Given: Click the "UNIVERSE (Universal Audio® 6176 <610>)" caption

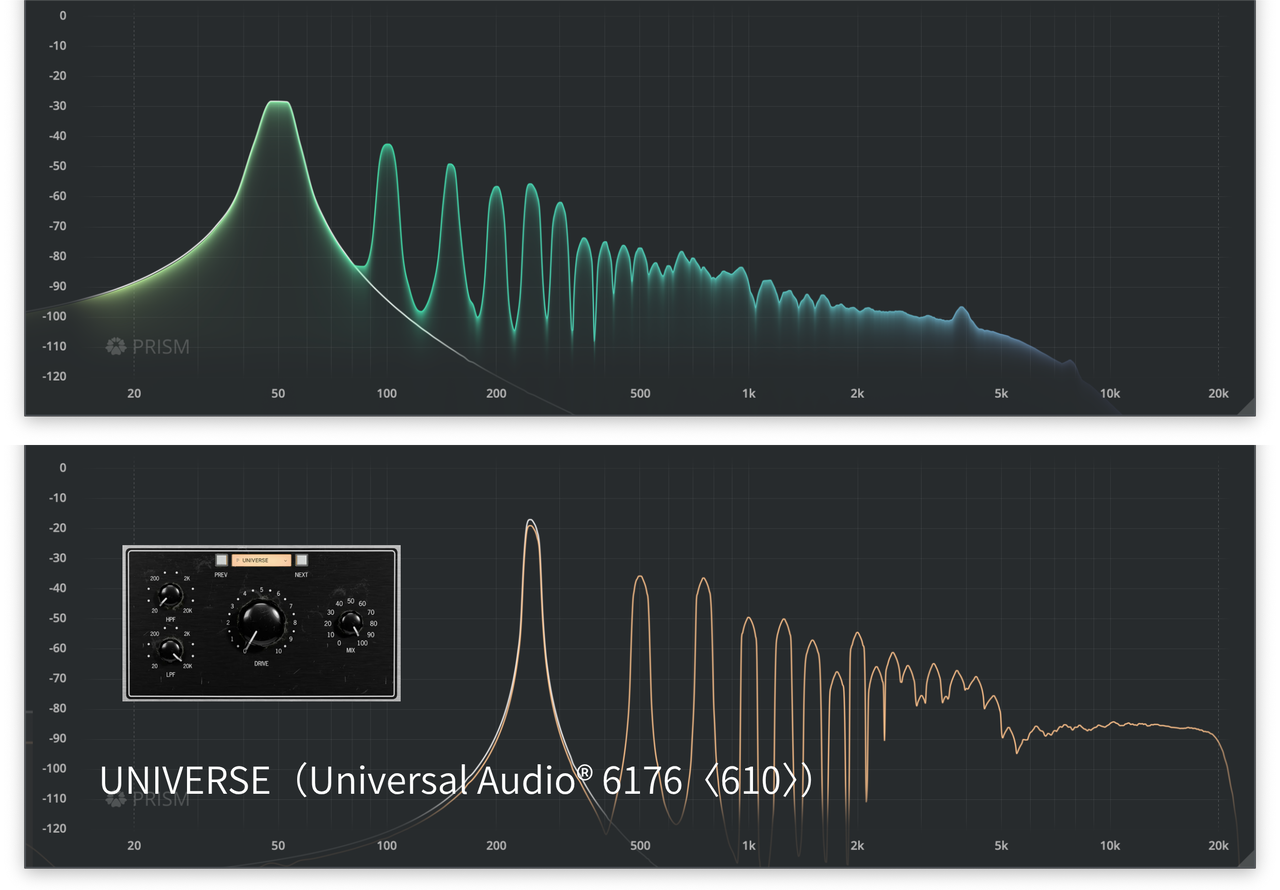Looking at the screenshot, I should click(x=456, y=780).
